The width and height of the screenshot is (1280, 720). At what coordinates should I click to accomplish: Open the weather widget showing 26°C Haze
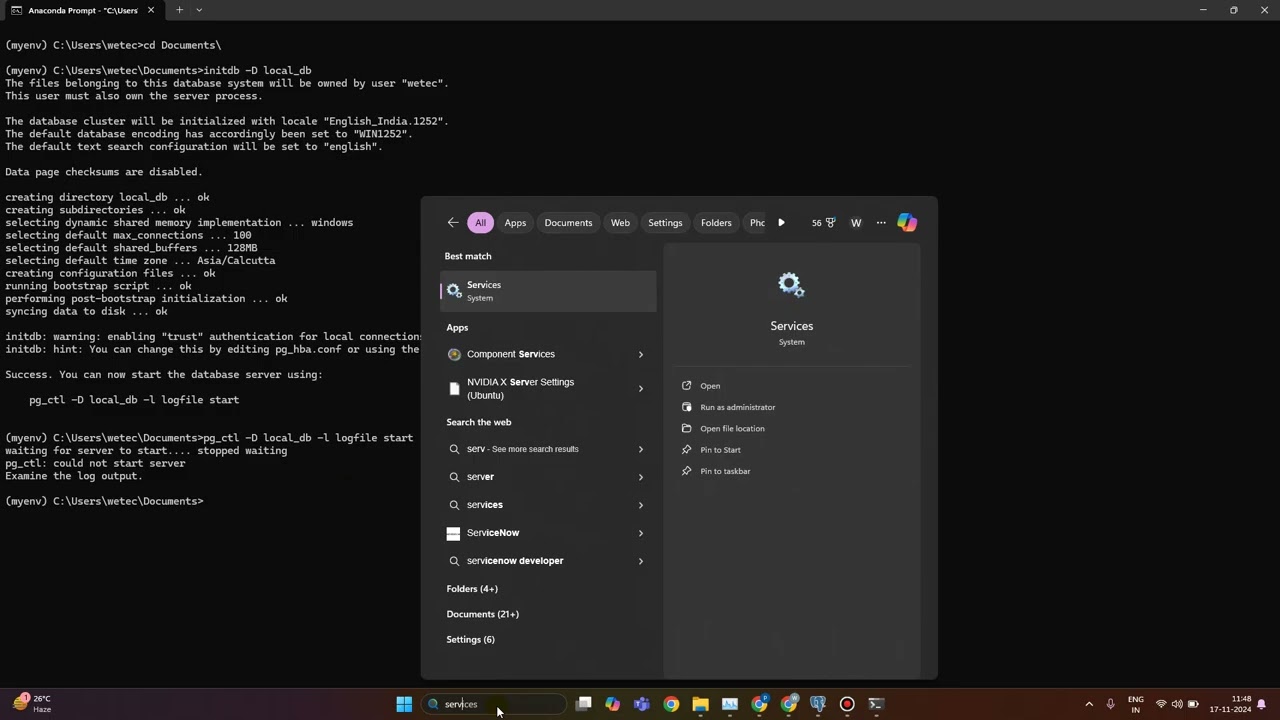[32, 704]
